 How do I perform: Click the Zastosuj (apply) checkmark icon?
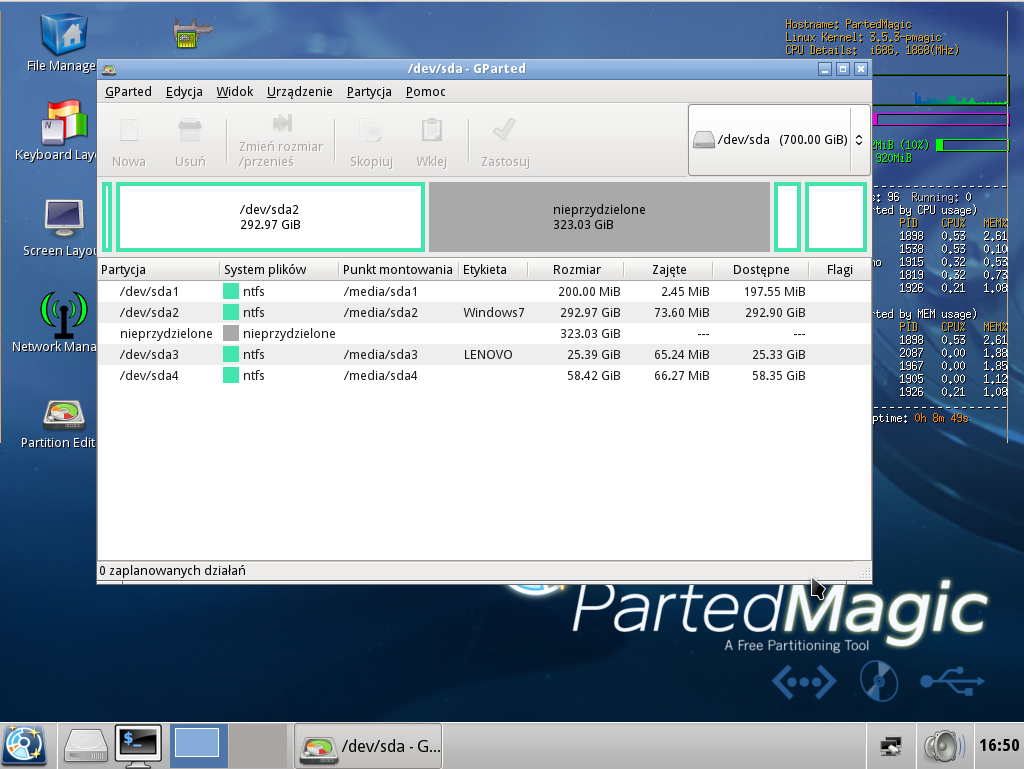click(x=505, y=129)
